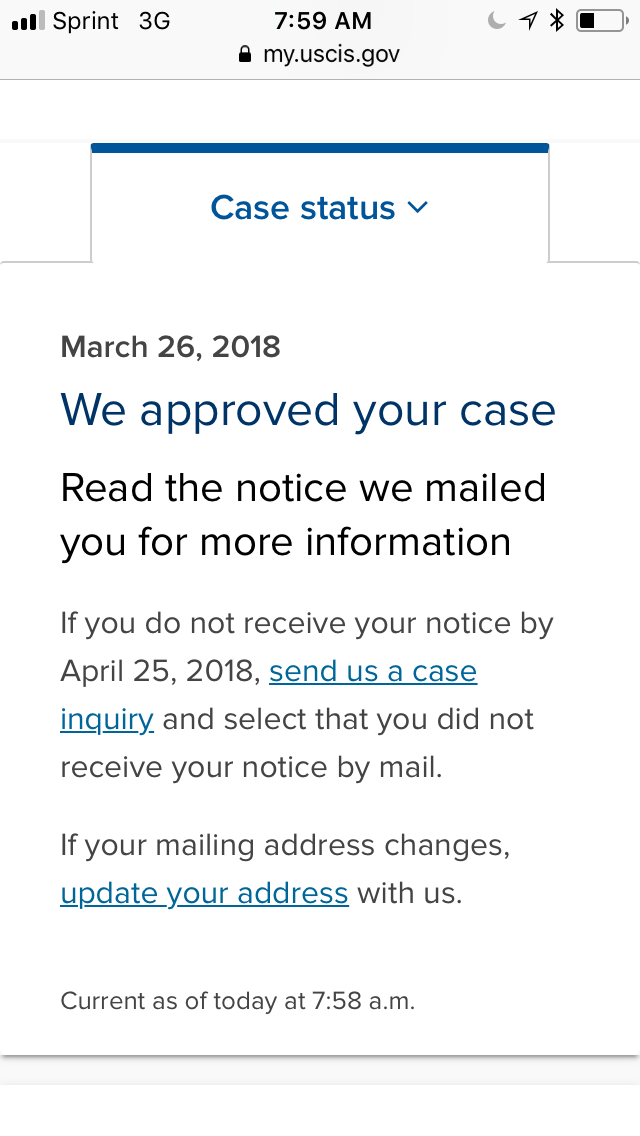Tap the blue bar atop Case status tab
The width and height of the screenshot is (640, 1136).
(x=320, y=148)
